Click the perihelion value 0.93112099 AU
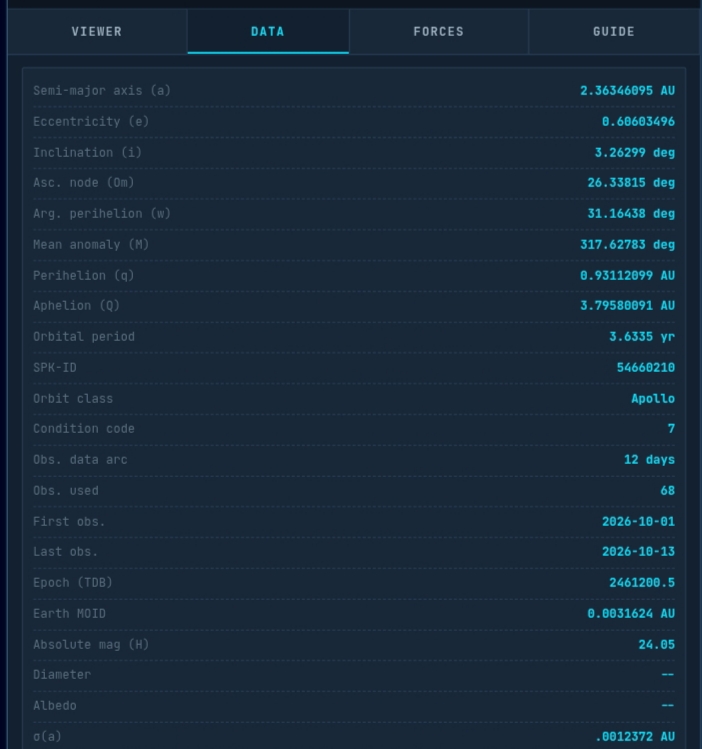 [x=627, y=276]
